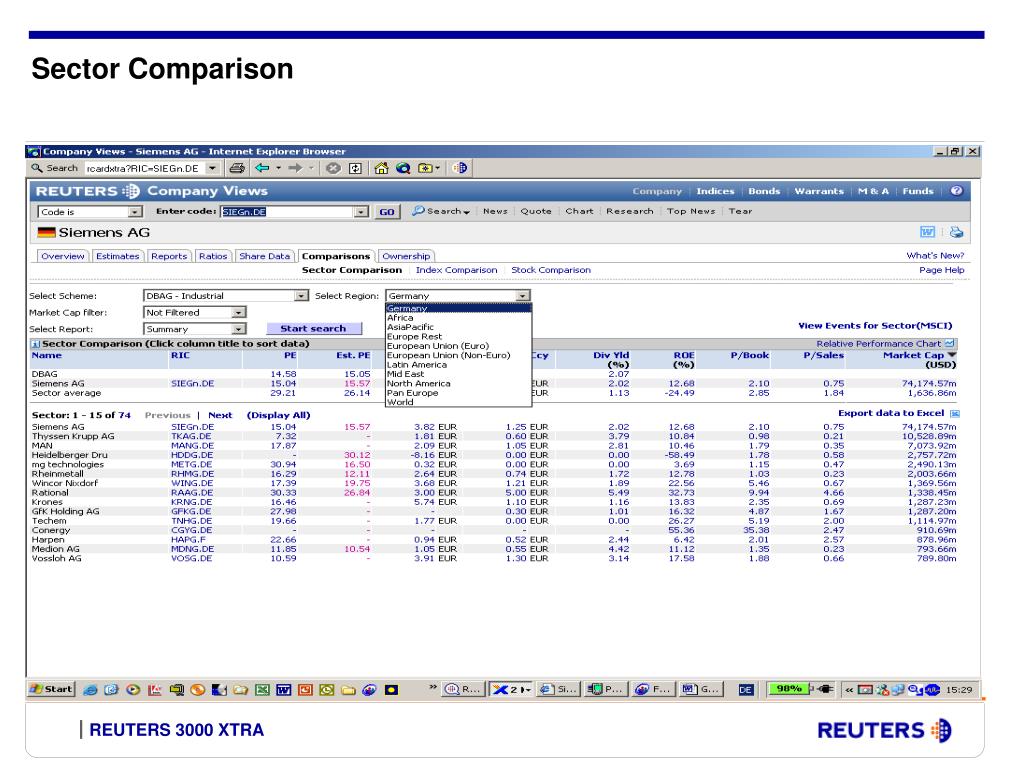Pick 'World' from the region list
The height and width of the screenshot is (768, 1024).
pos(400,402)
